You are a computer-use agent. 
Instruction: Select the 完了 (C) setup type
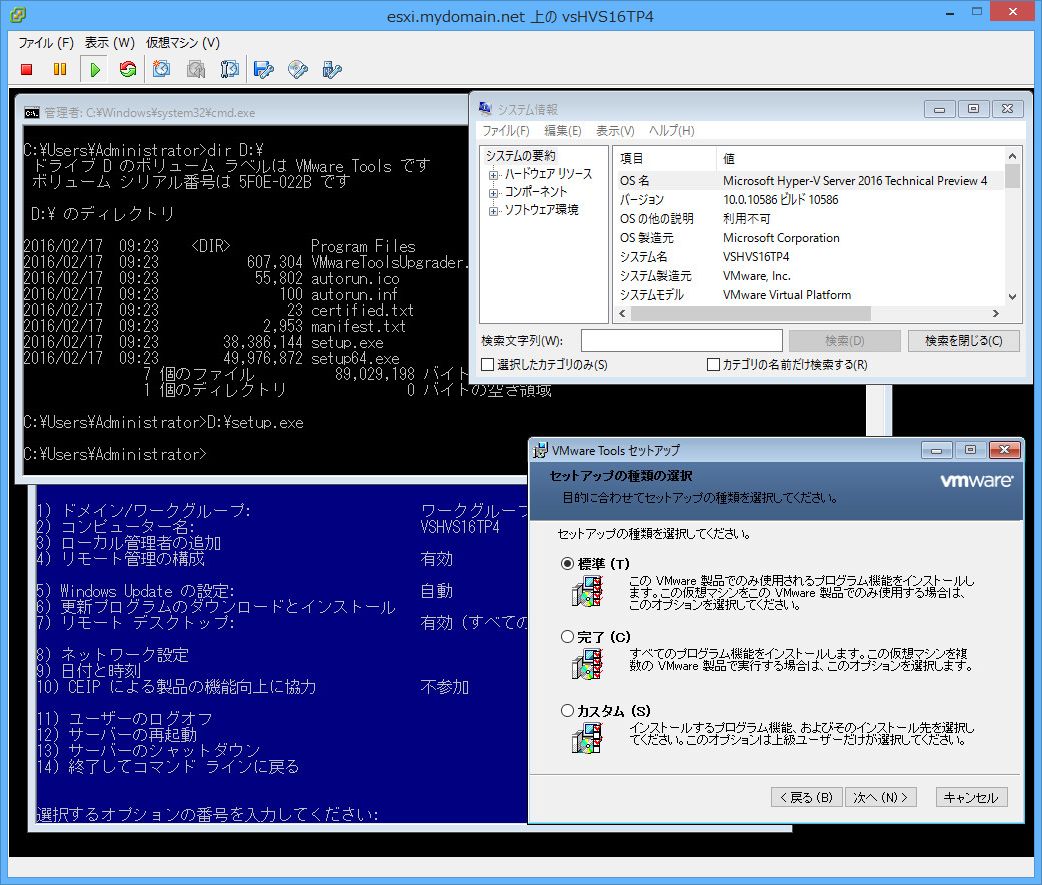(x=567, y=637)
